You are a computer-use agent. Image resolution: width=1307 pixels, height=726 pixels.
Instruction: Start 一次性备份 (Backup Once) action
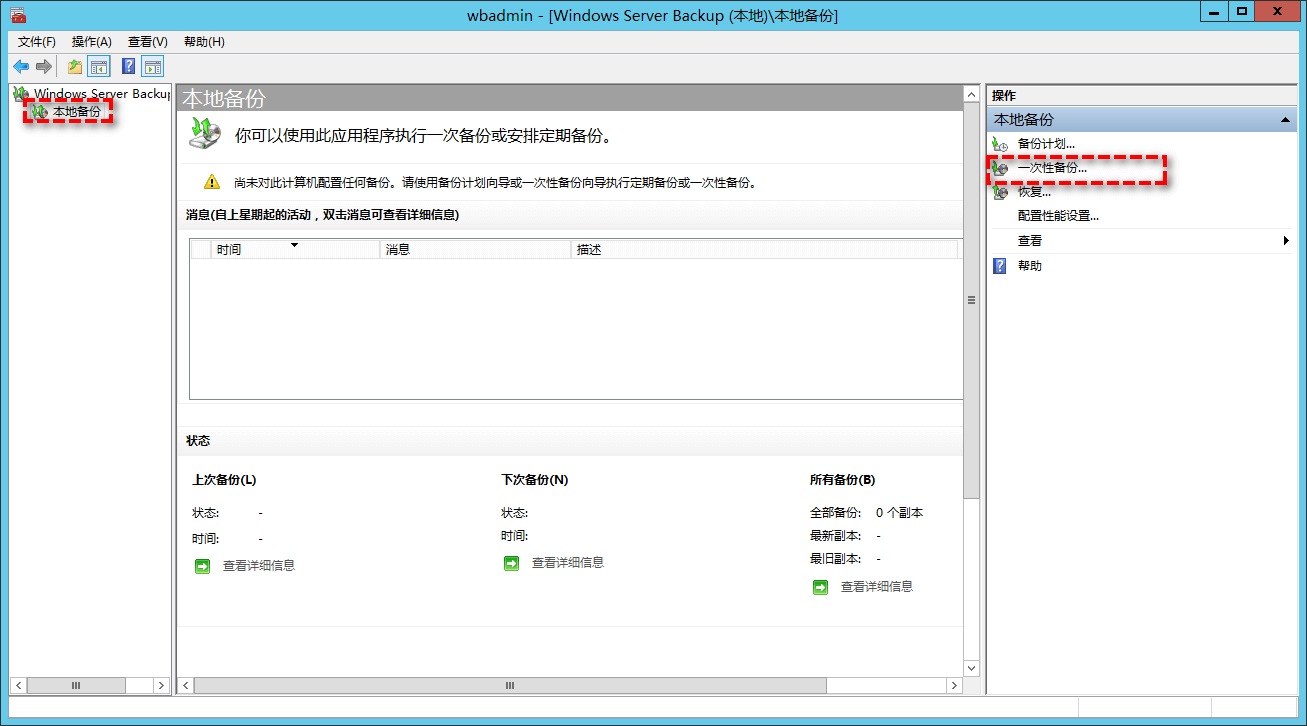coord(1052,168)
